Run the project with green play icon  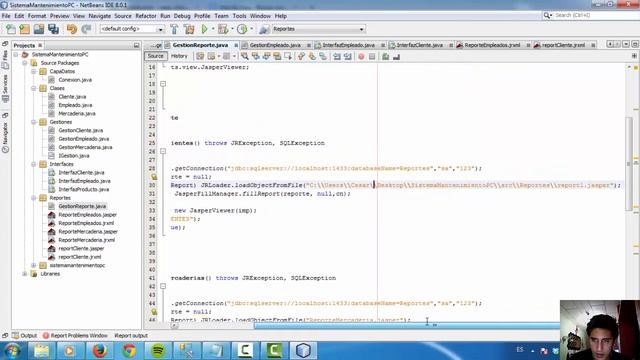[204, 29]
